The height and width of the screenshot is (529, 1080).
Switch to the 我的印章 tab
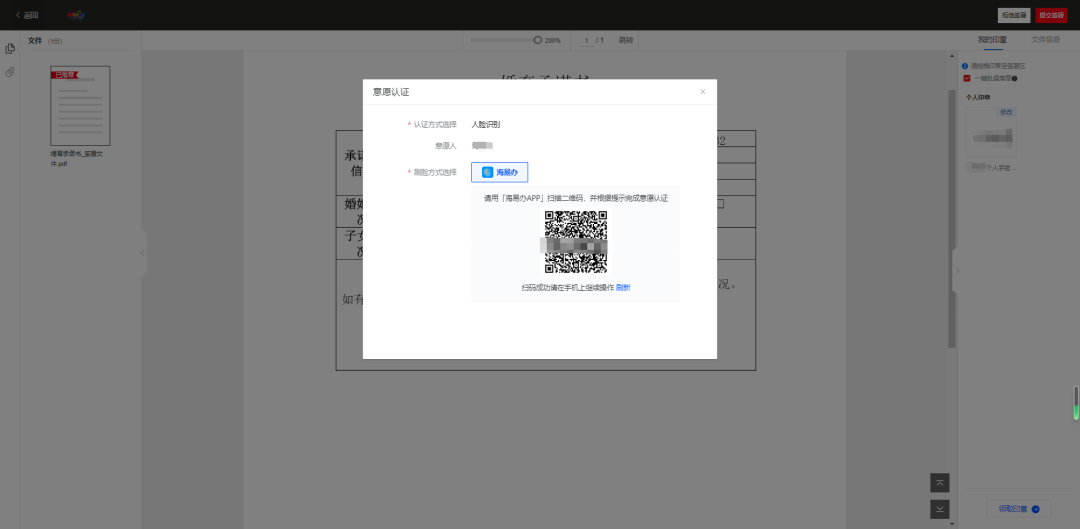pos(992,40)
